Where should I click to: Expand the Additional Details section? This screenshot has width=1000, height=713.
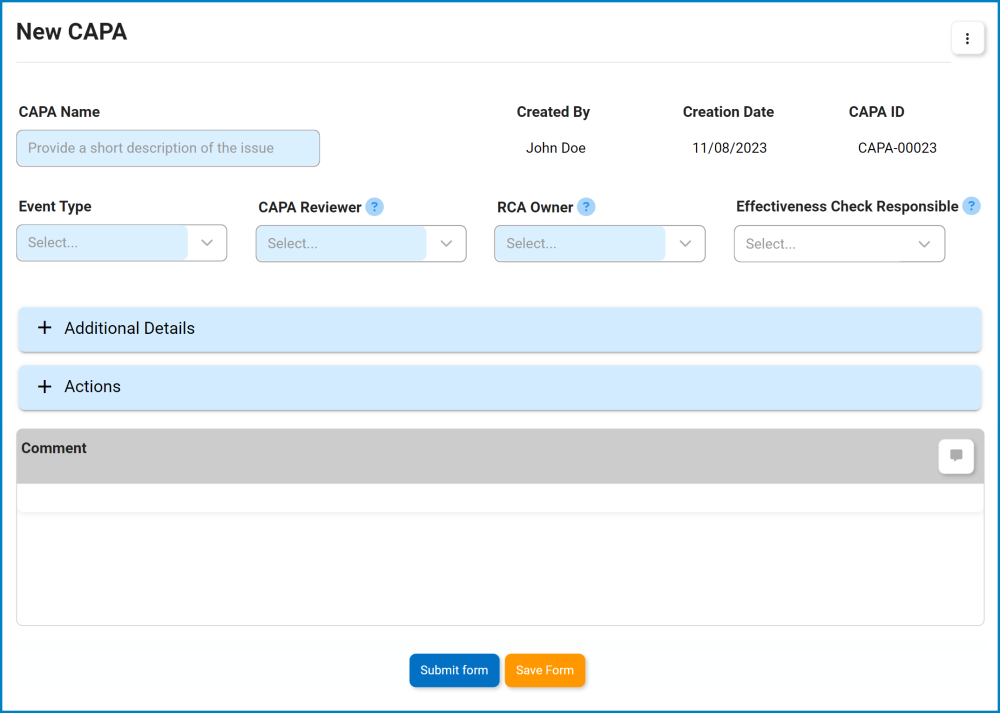click(500, 329)
